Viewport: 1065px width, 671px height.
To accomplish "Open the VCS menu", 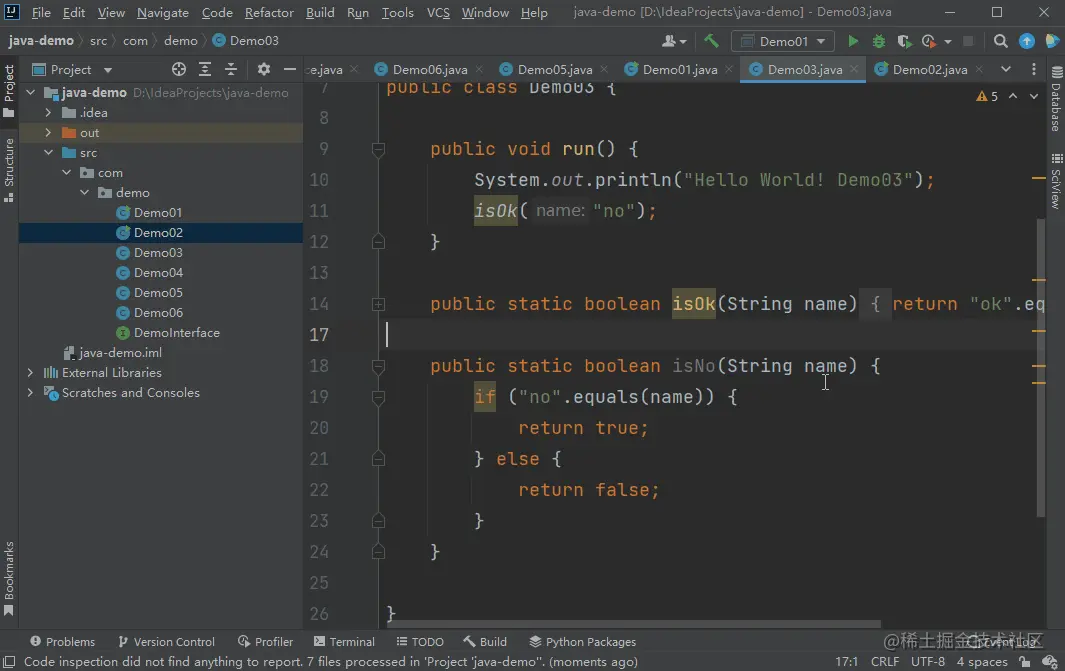I will click(438, 13).
